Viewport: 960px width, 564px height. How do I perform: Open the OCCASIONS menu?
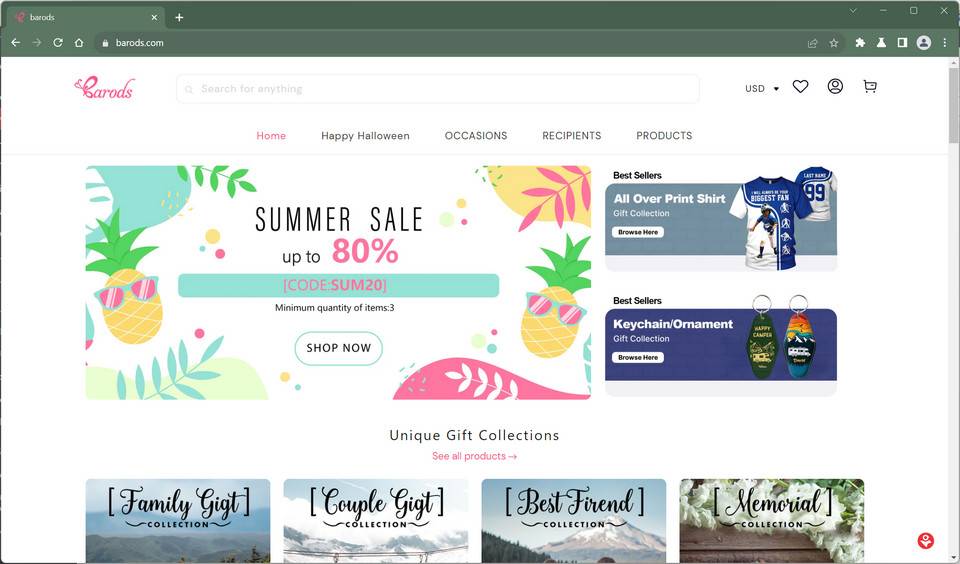tap(476, 135)
